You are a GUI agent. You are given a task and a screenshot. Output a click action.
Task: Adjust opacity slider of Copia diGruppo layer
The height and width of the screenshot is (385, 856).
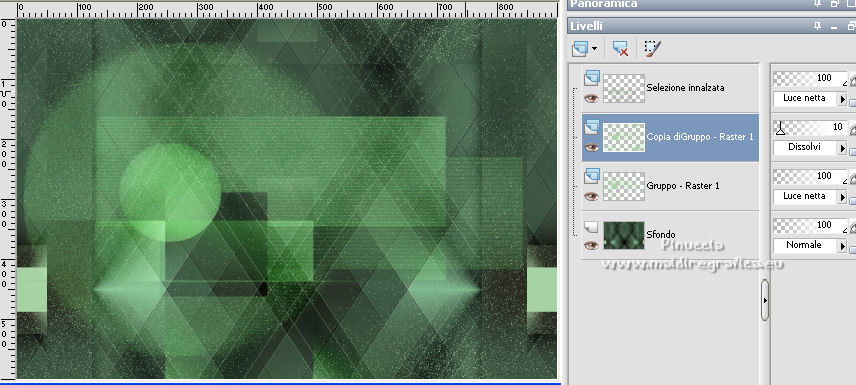pyautogui.click(x=810, y=127)
